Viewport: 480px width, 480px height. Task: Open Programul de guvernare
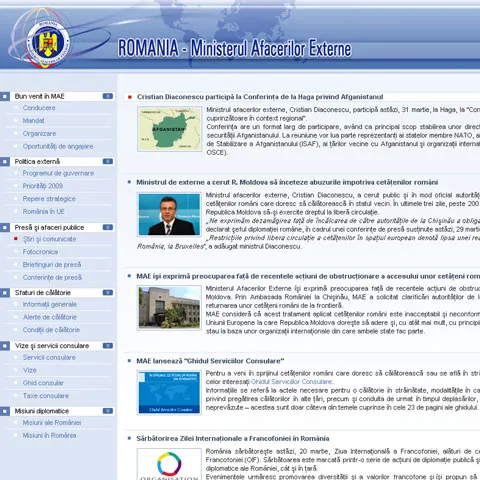click(58, 173)
